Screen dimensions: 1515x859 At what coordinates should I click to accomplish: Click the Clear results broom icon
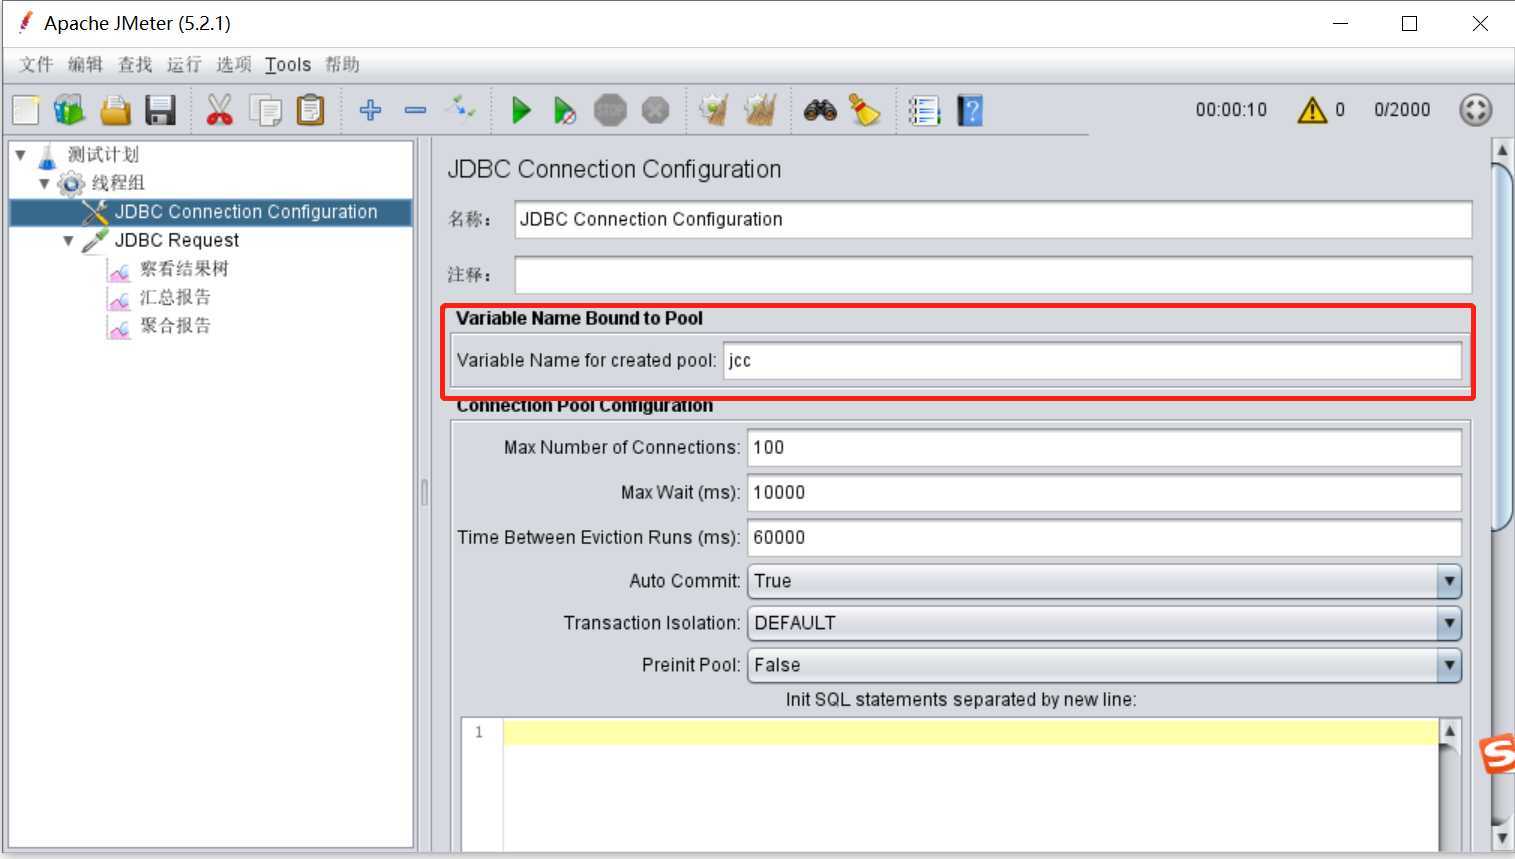[x=714, y=110]
